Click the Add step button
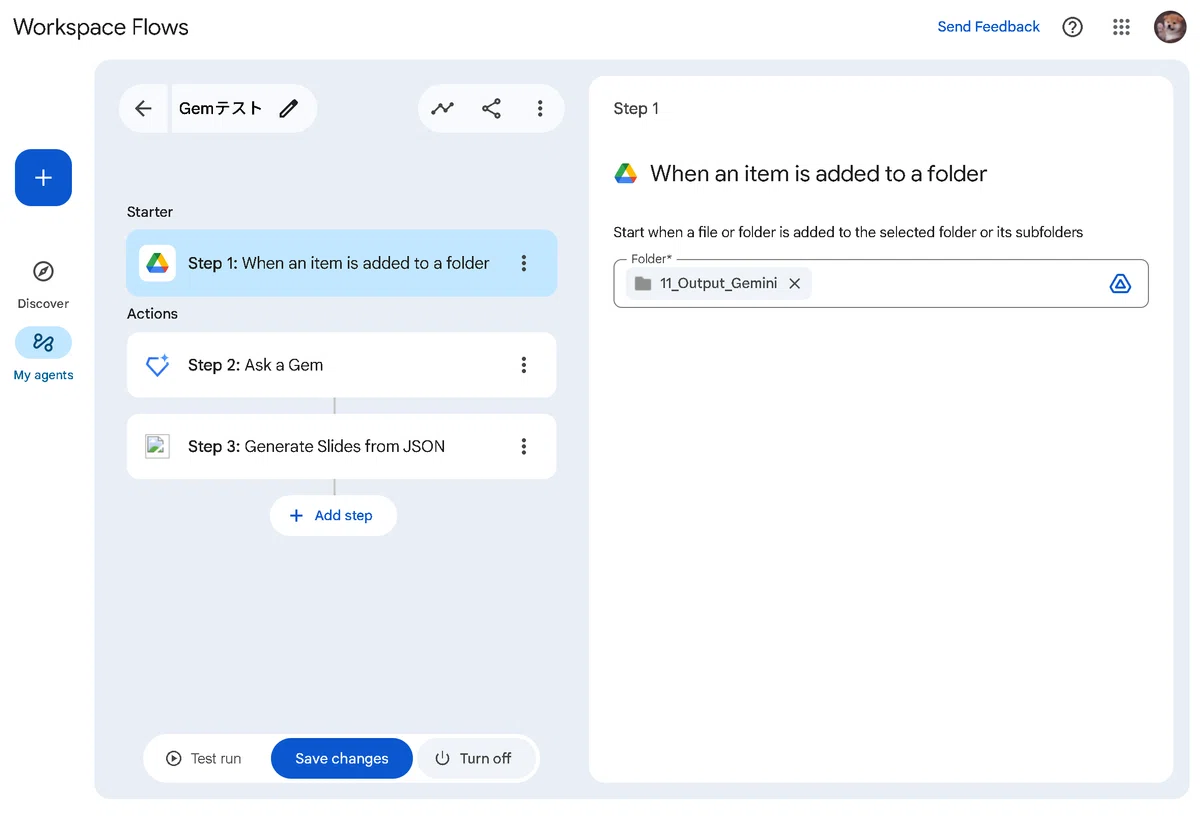1200x822 pixels. (333, 515)
